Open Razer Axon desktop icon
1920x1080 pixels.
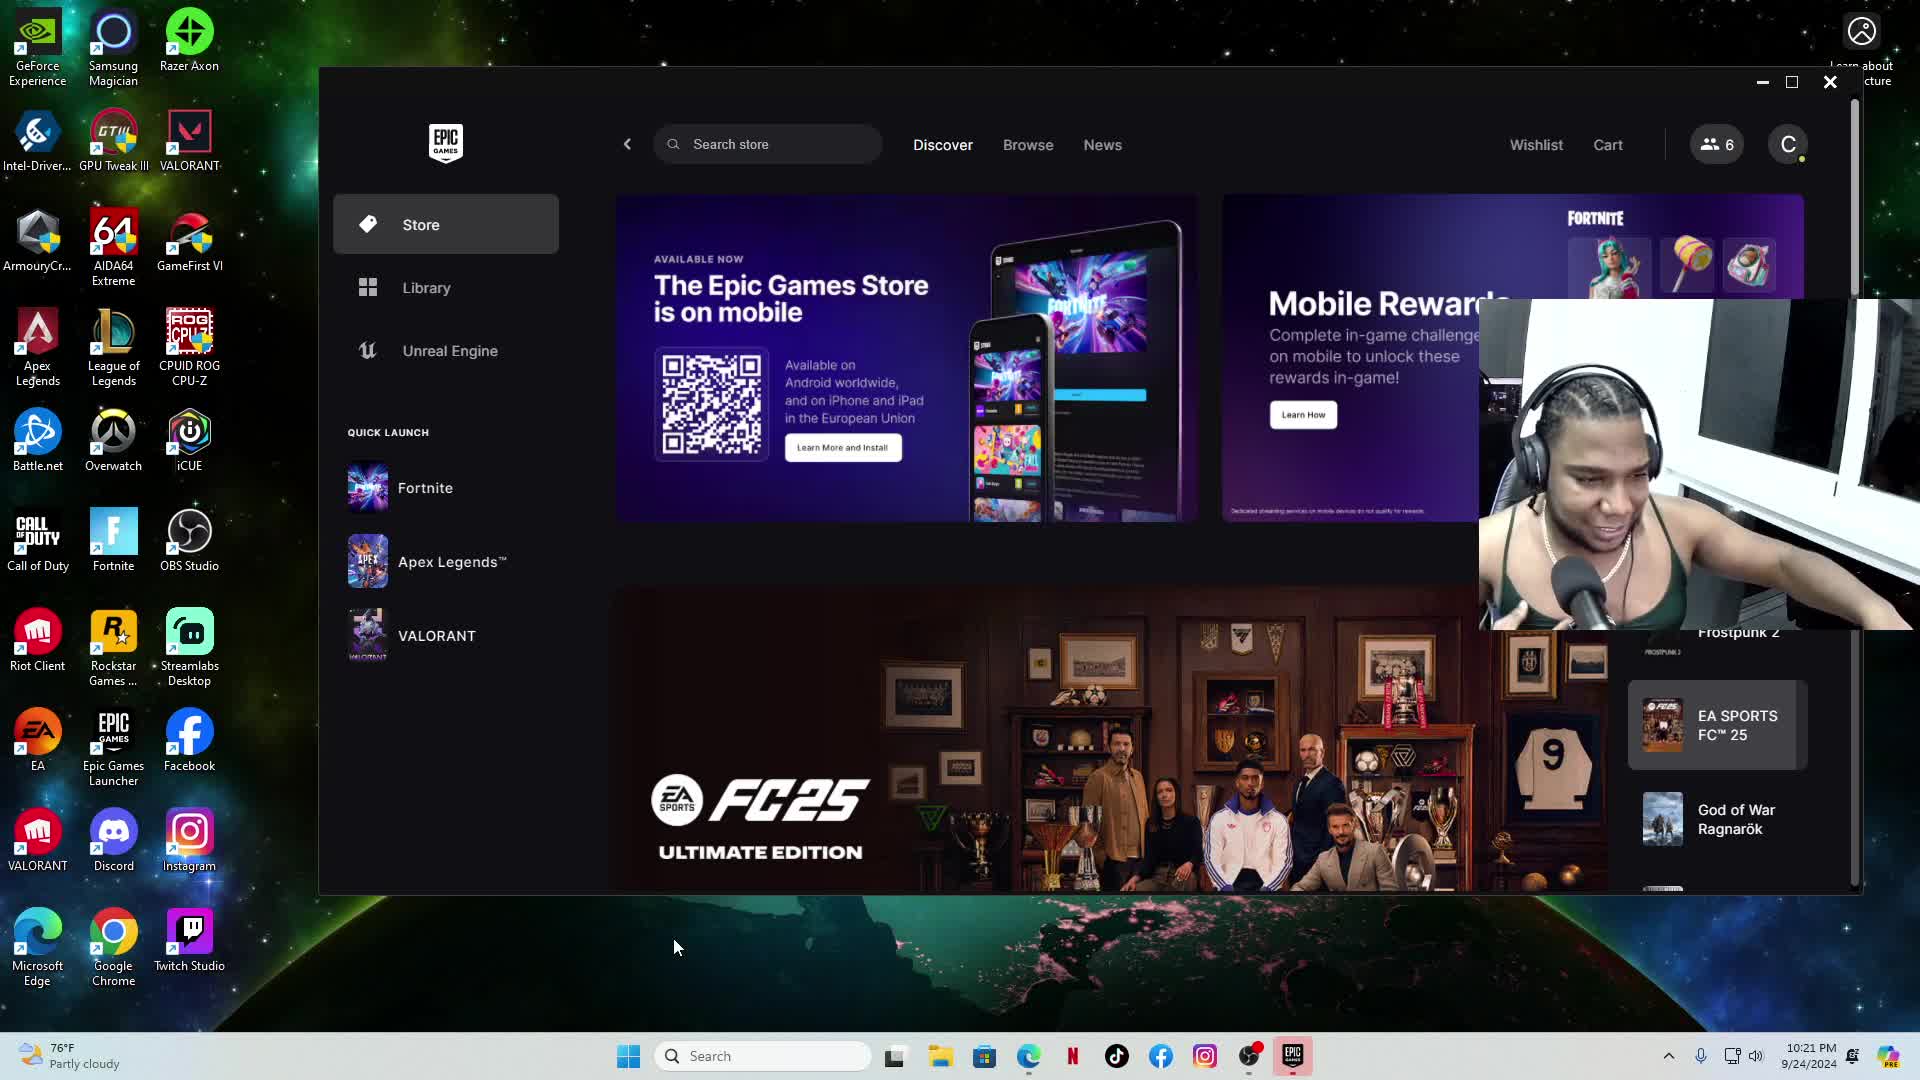coord(189,41)
